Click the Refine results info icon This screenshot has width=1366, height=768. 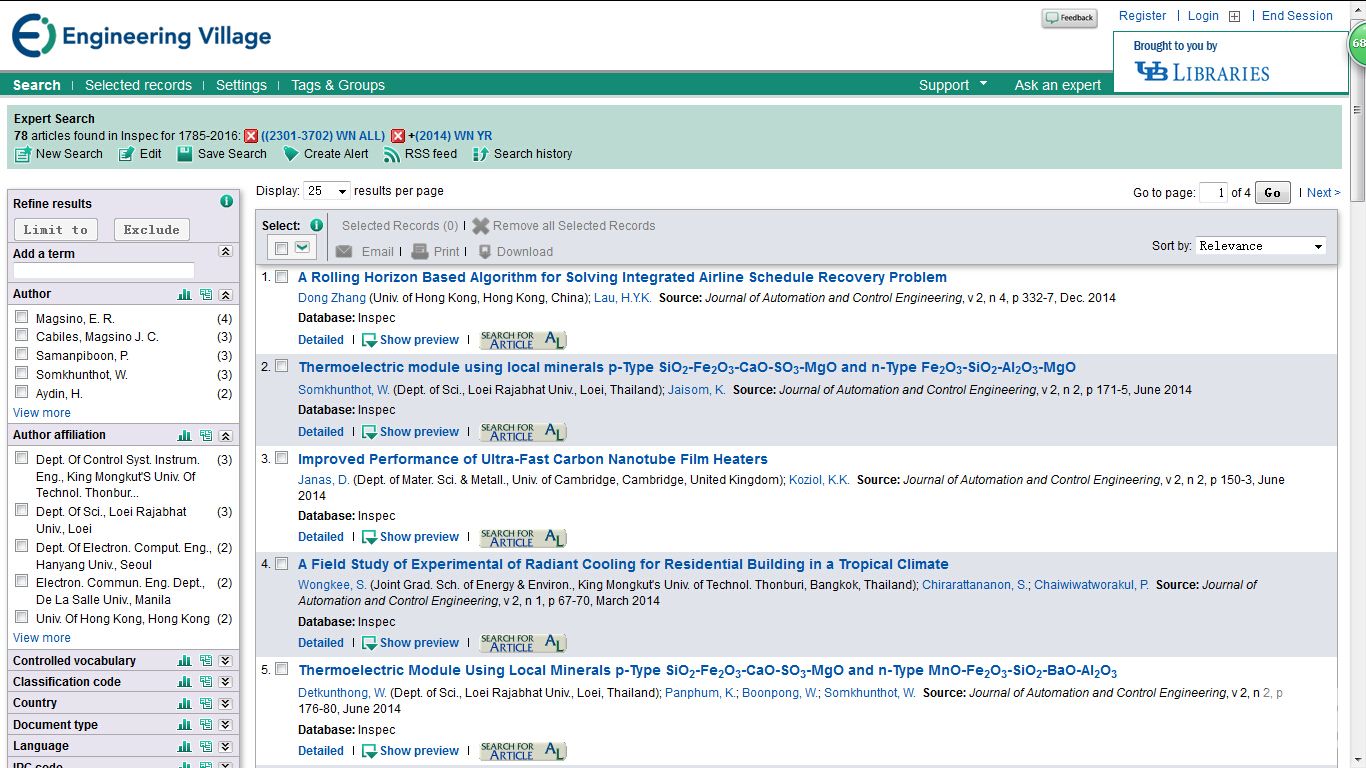click(x=226, y=201)
